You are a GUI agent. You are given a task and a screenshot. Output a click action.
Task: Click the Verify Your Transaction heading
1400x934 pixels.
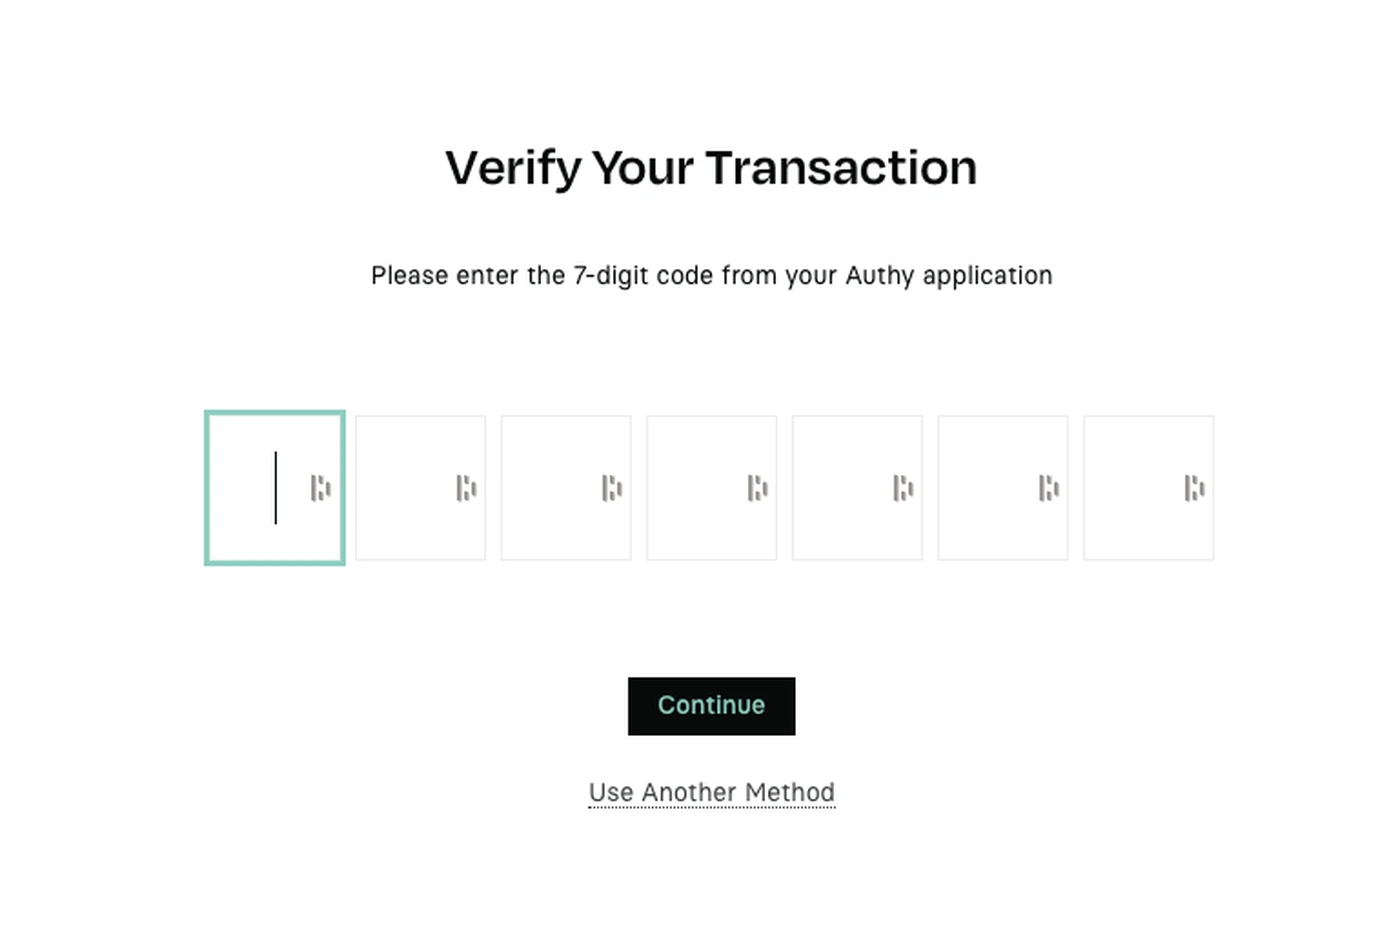711,168
